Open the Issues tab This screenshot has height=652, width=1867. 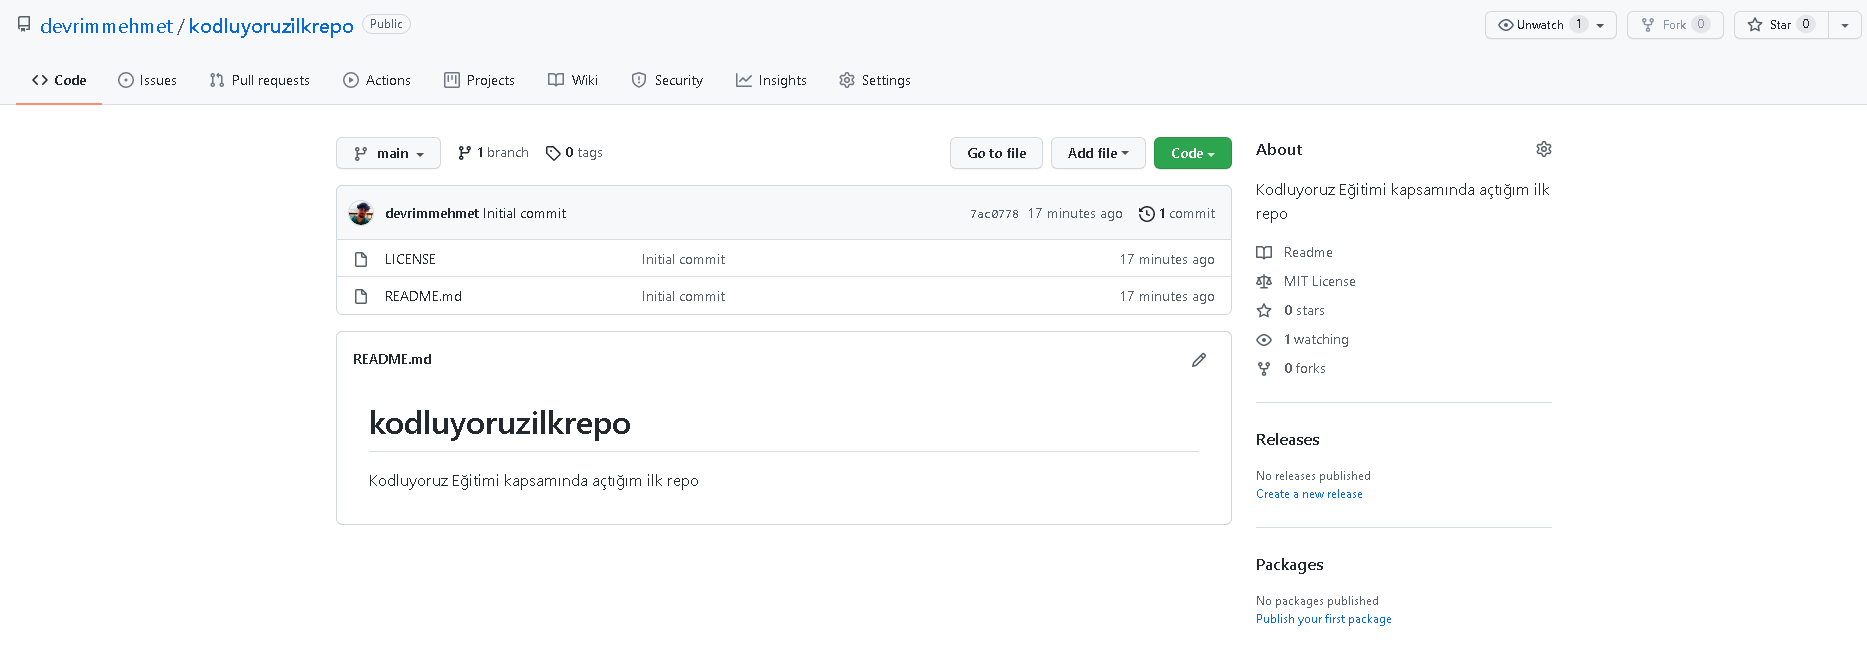147,80
